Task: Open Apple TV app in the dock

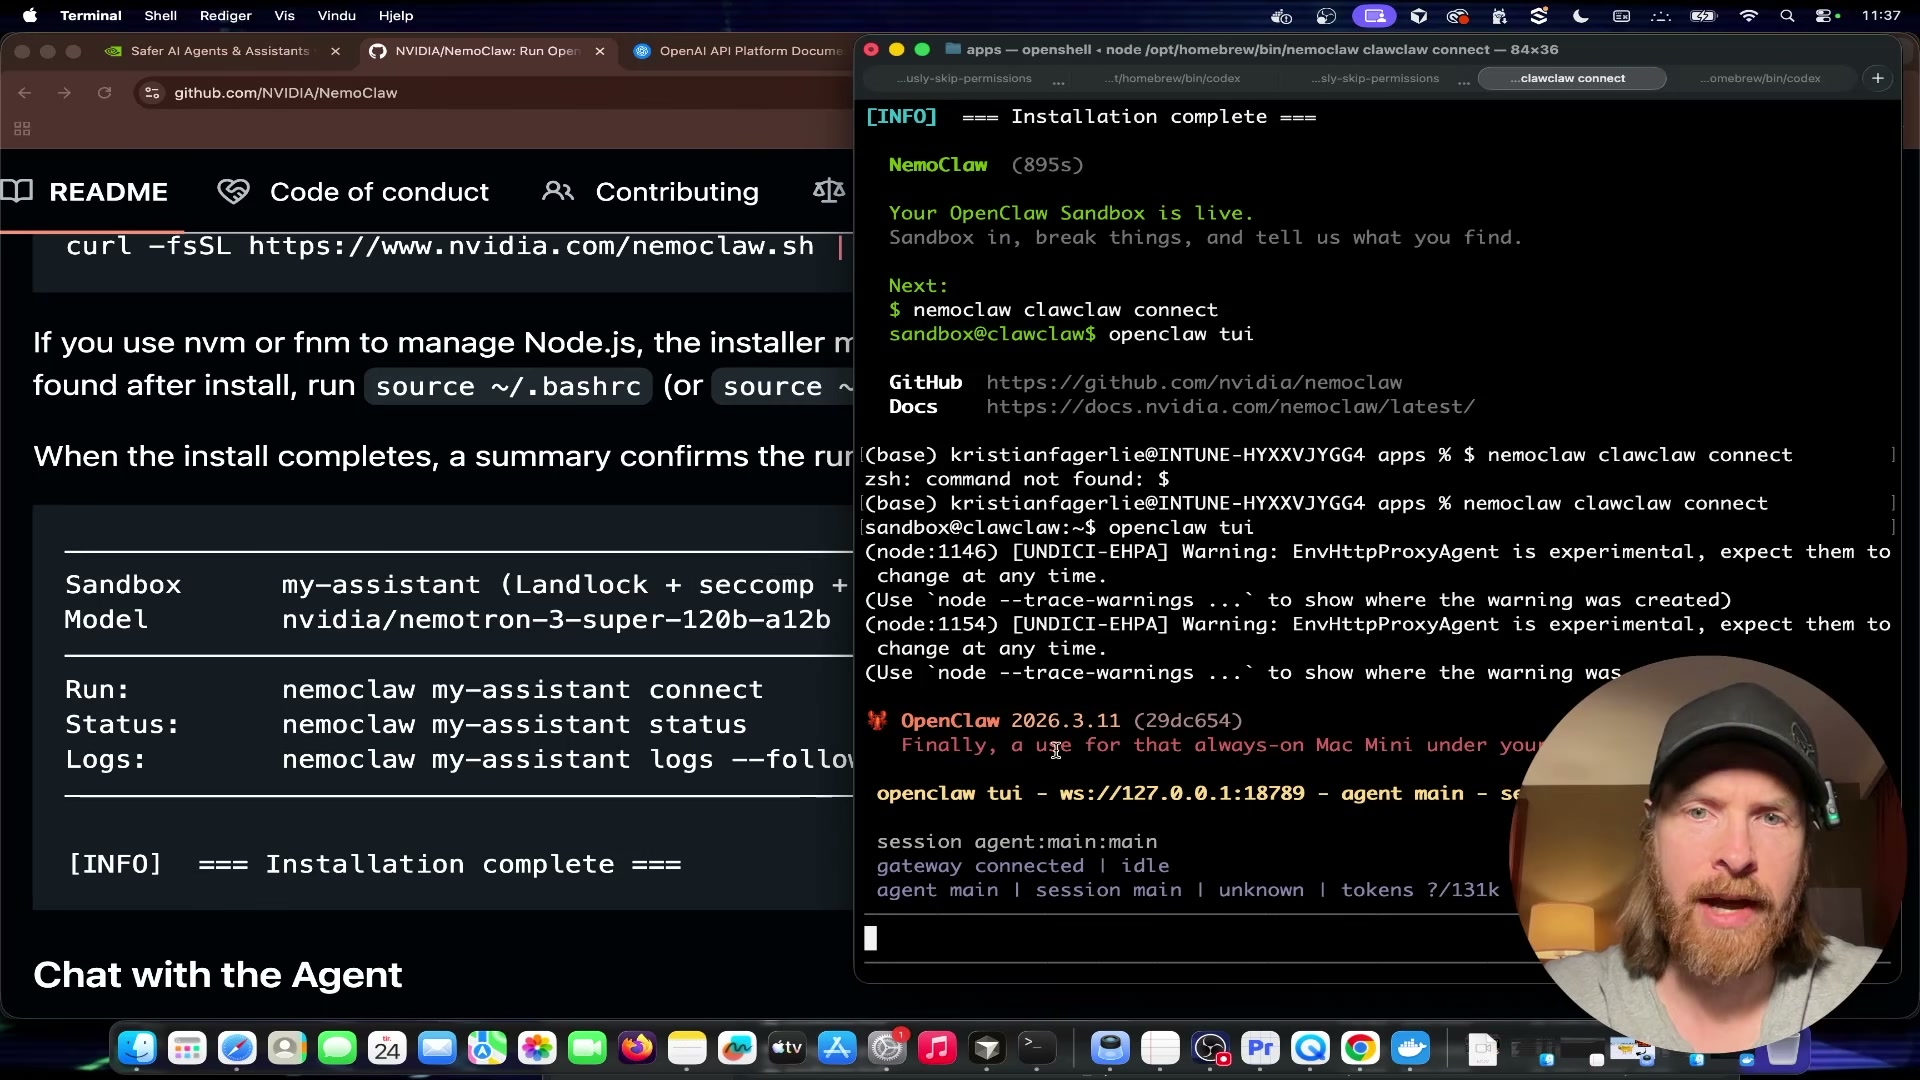Action: [787, 1048]
